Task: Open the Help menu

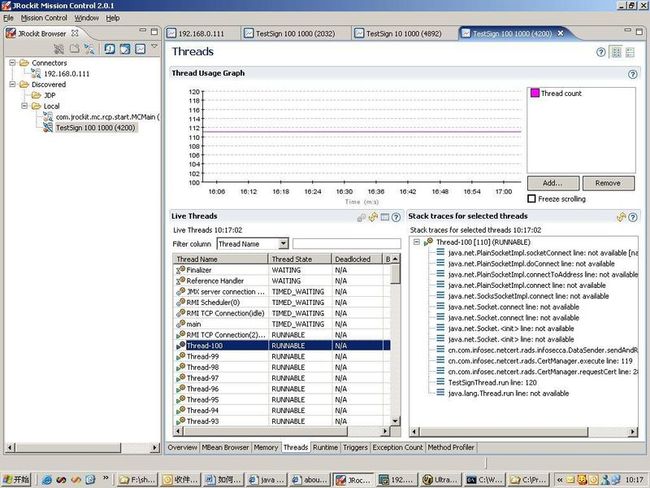Action: (113, 18)
